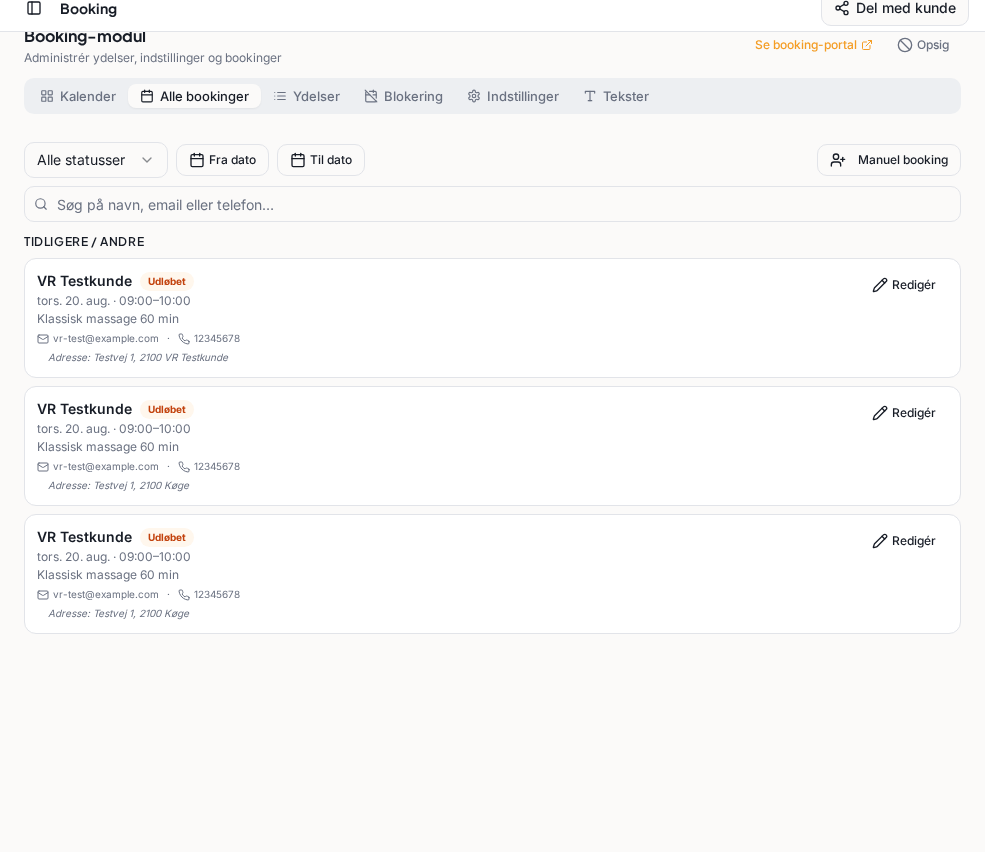Screen dimensions: 985x852
Task: Go to the Blokering tab
Action: 404,96
